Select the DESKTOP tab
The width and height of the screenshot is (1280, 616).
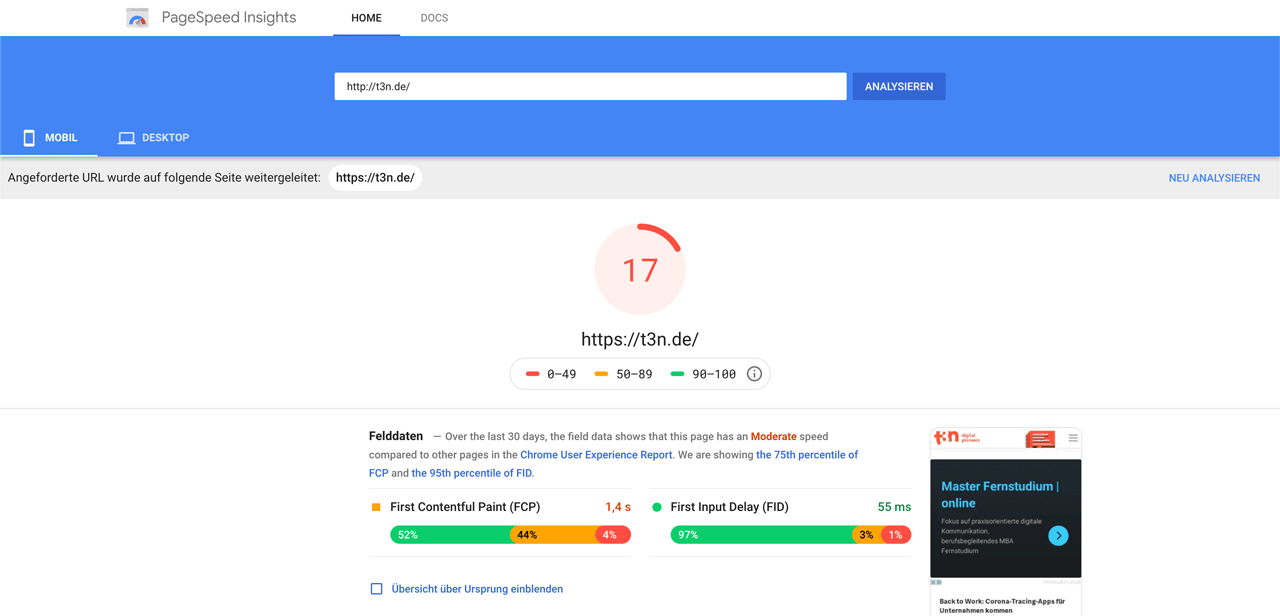pos(153,138)
